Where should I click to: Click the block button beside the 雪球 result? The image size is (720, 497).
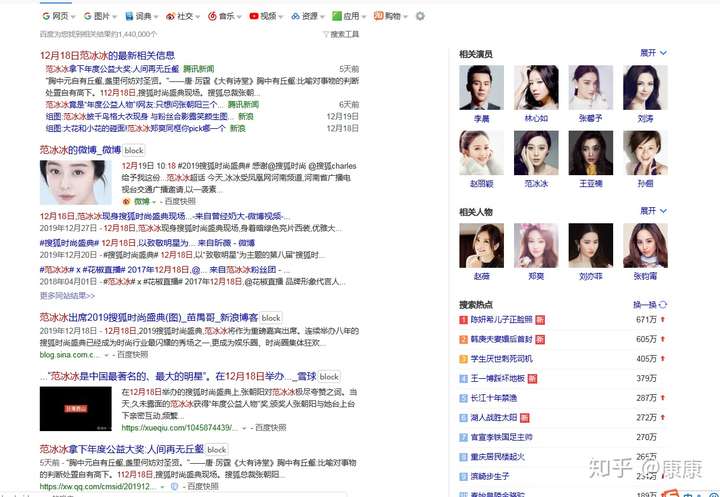[x=329, y=377]
